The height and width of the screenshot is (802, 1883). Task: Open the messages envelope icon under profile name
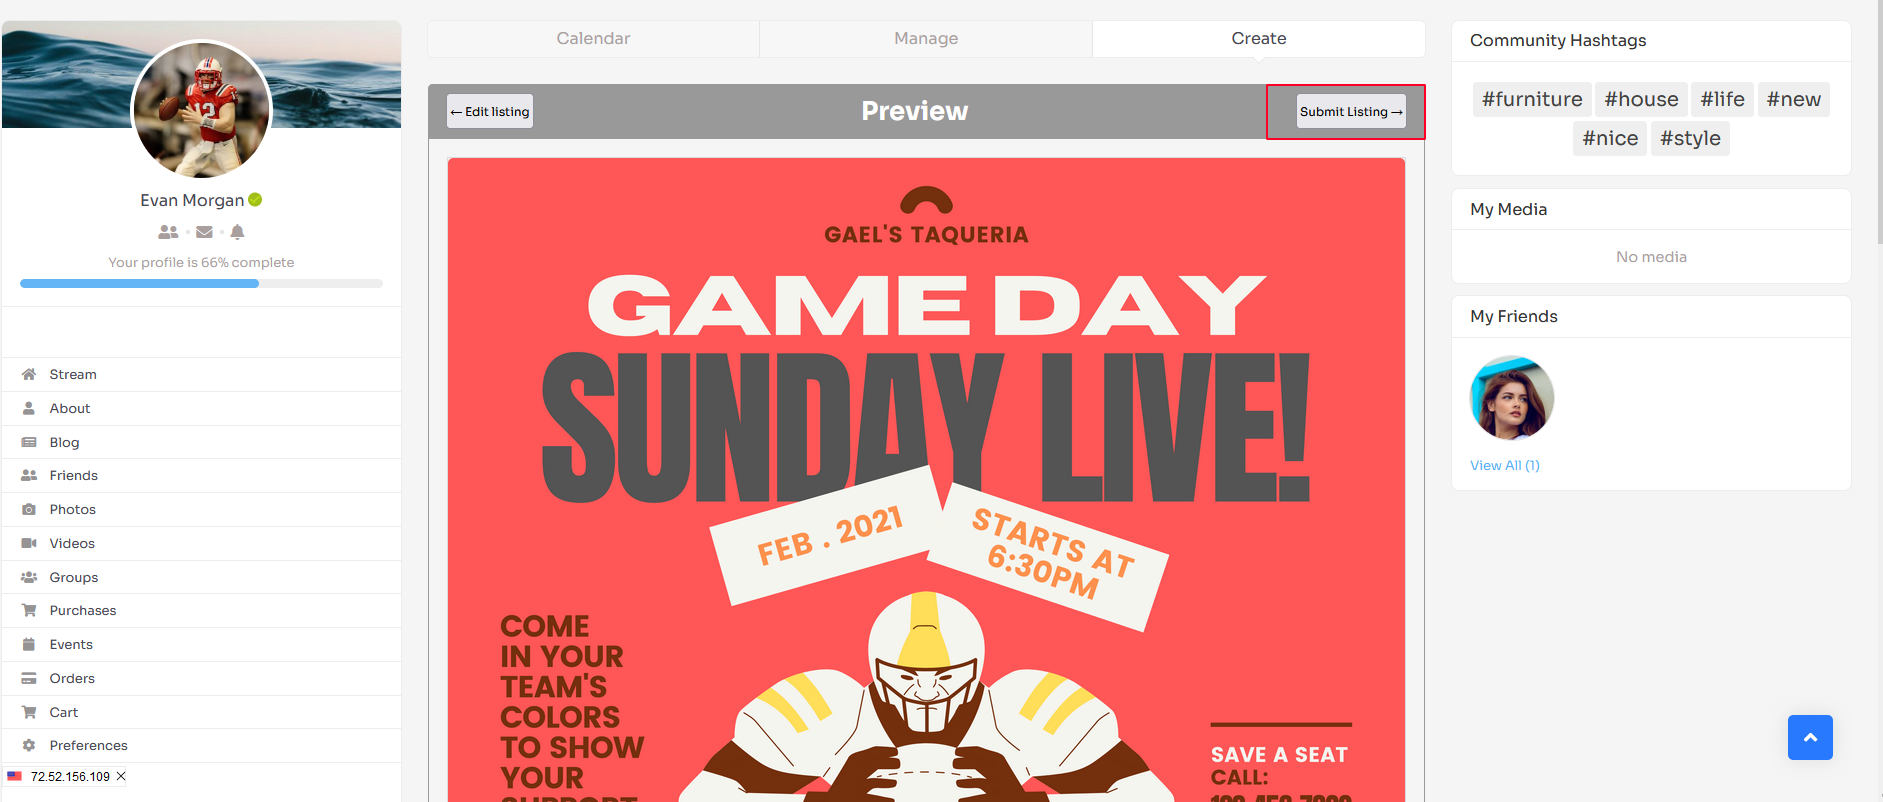click(204, 232)
